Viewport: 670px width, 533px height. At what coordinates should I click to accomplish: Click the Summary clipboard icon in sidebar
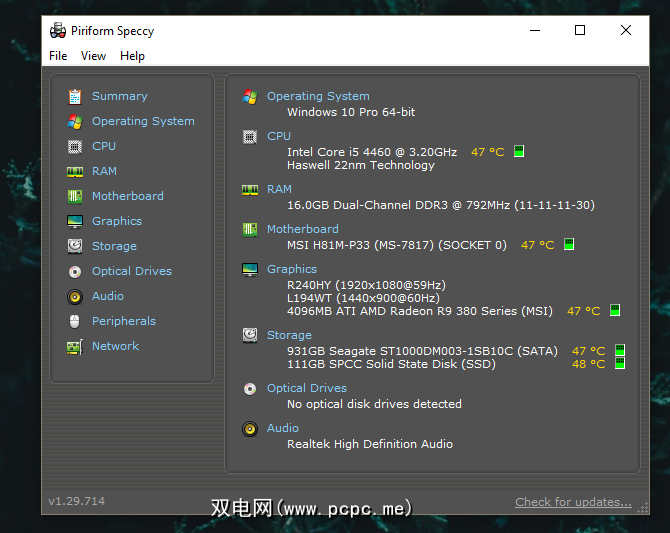point(75,97)
